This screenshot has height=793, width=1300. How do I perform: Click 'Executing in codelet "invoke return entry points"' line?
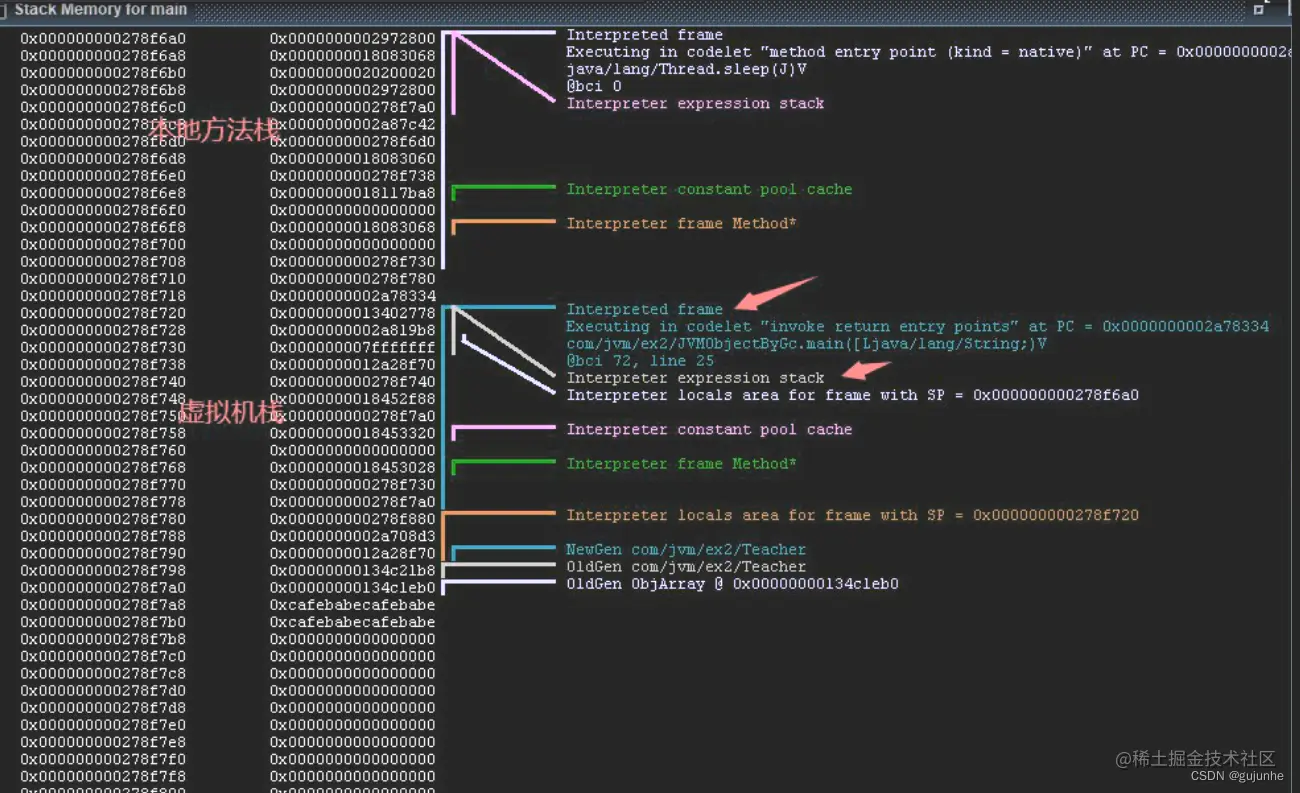click(x=917, y=326)
